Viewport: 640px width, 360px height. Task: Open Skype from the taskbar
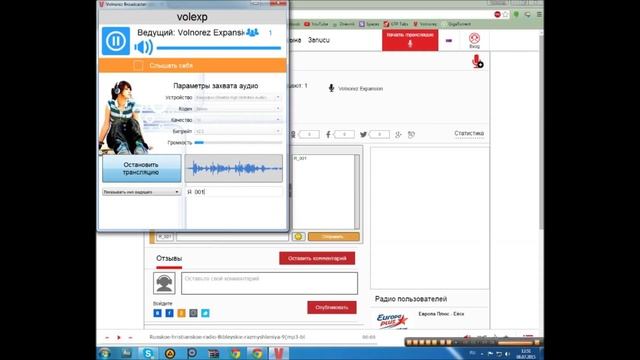tap(148, 353)
